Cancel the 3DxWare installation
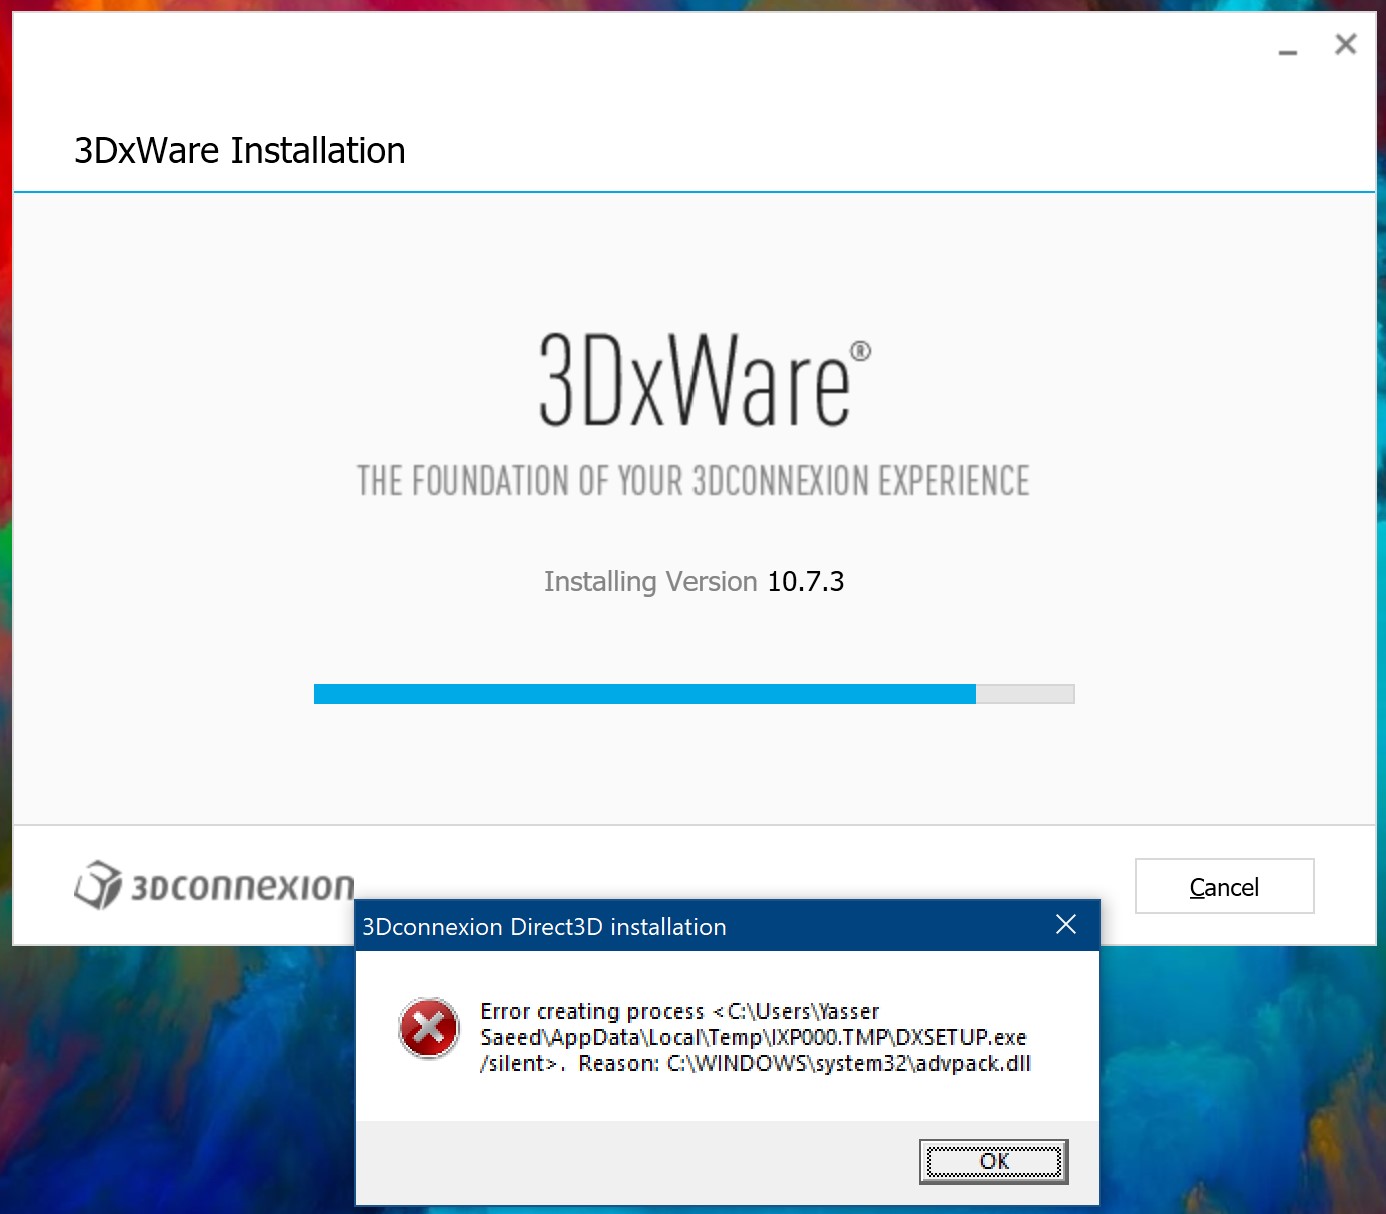Screen dimensions: 1386x1214 (1224, 886)
